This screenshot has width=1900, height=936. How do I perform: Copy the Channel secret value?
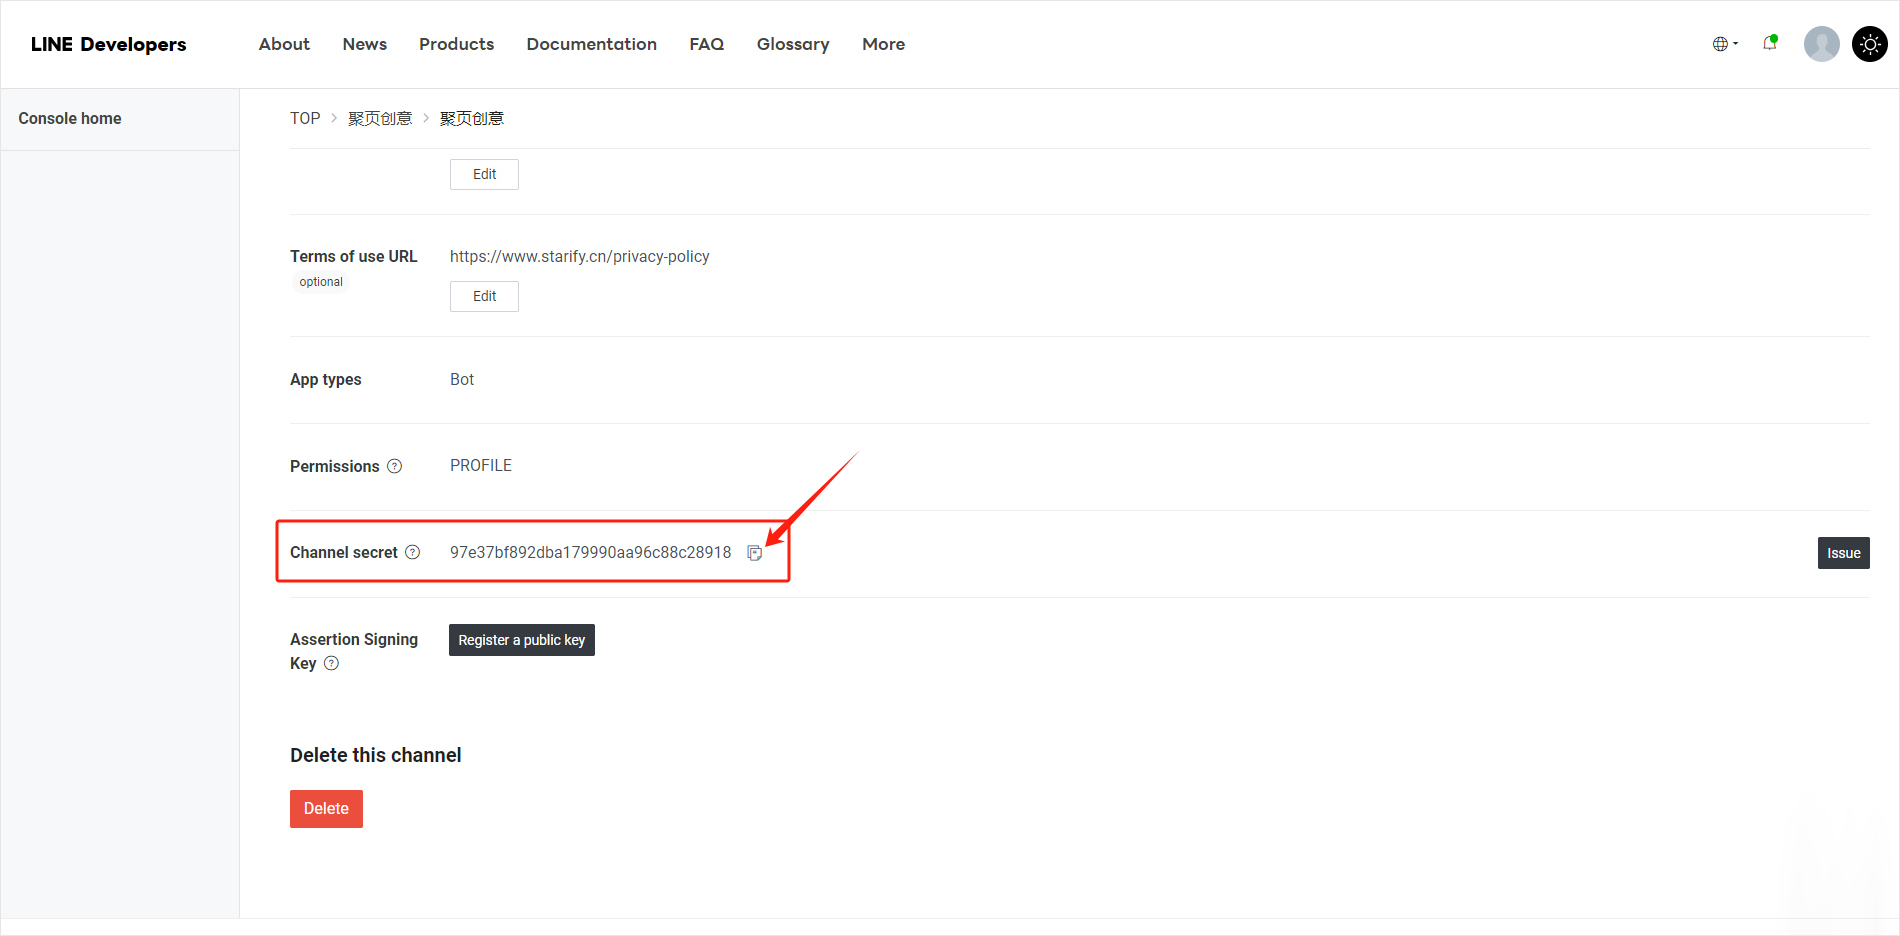pos(755,553)
